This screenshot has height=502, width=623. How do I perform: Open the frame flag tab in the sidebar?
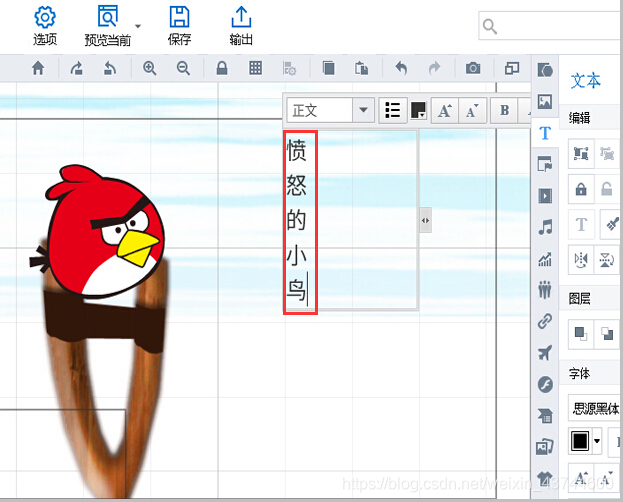tap(545, 163)
